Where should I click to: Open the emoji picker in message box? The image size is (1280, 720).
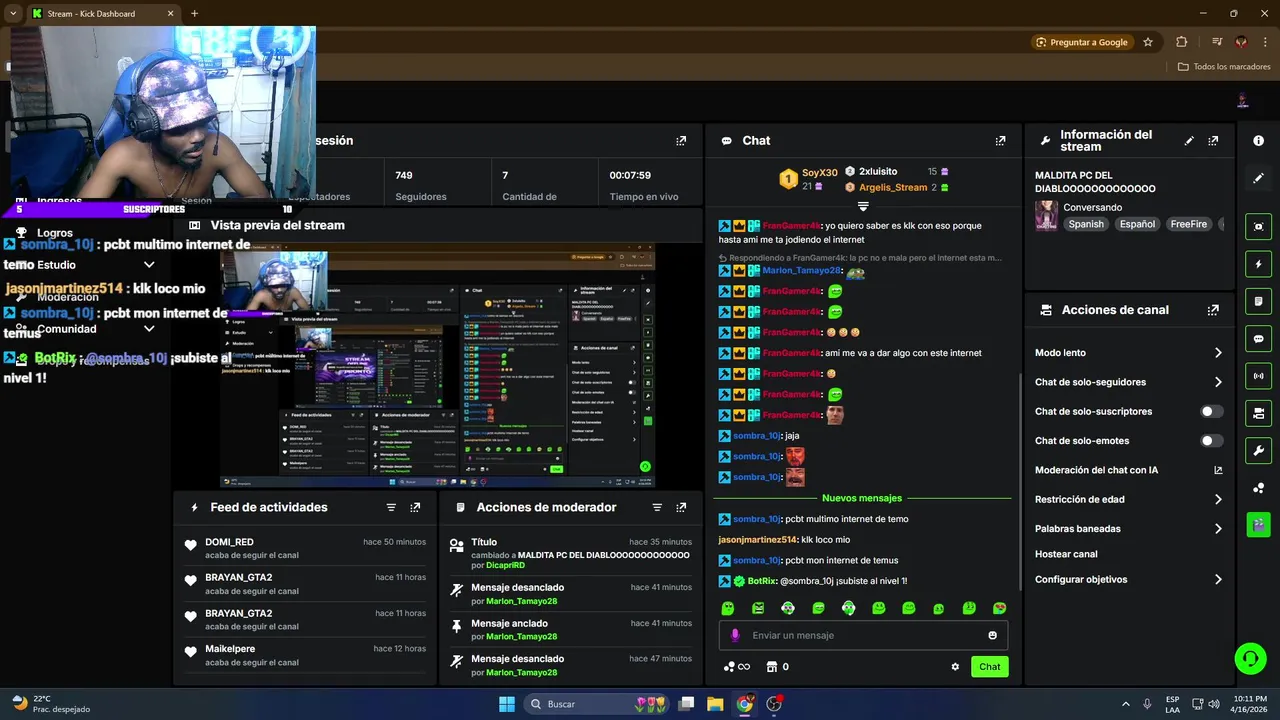pos(992,635)
